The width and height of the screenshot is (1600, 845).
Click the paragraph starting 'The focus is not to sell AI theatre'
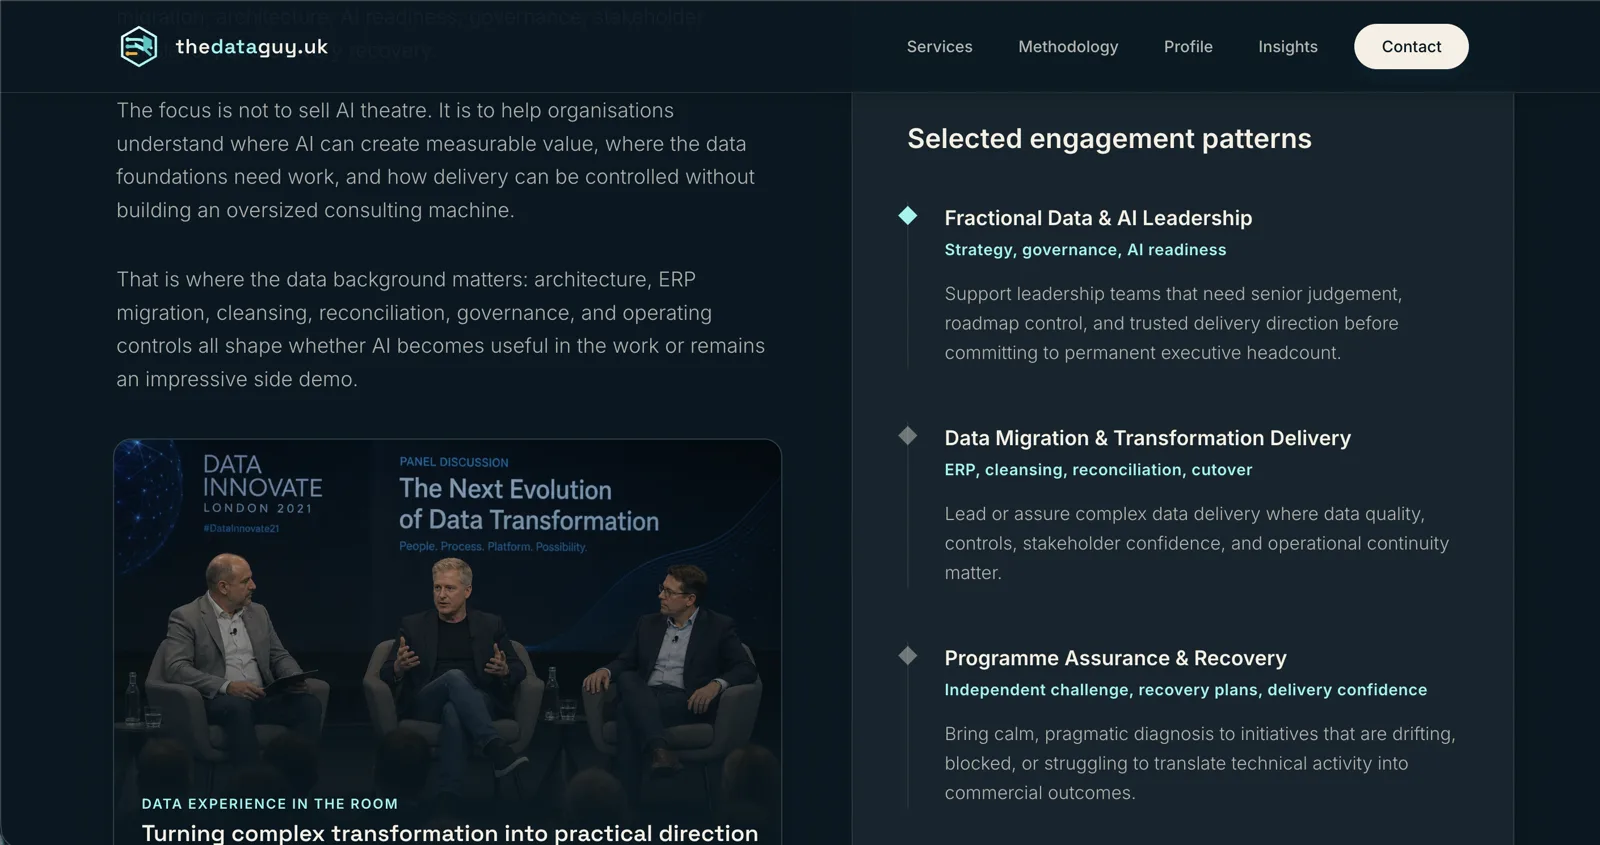(435, 160)
